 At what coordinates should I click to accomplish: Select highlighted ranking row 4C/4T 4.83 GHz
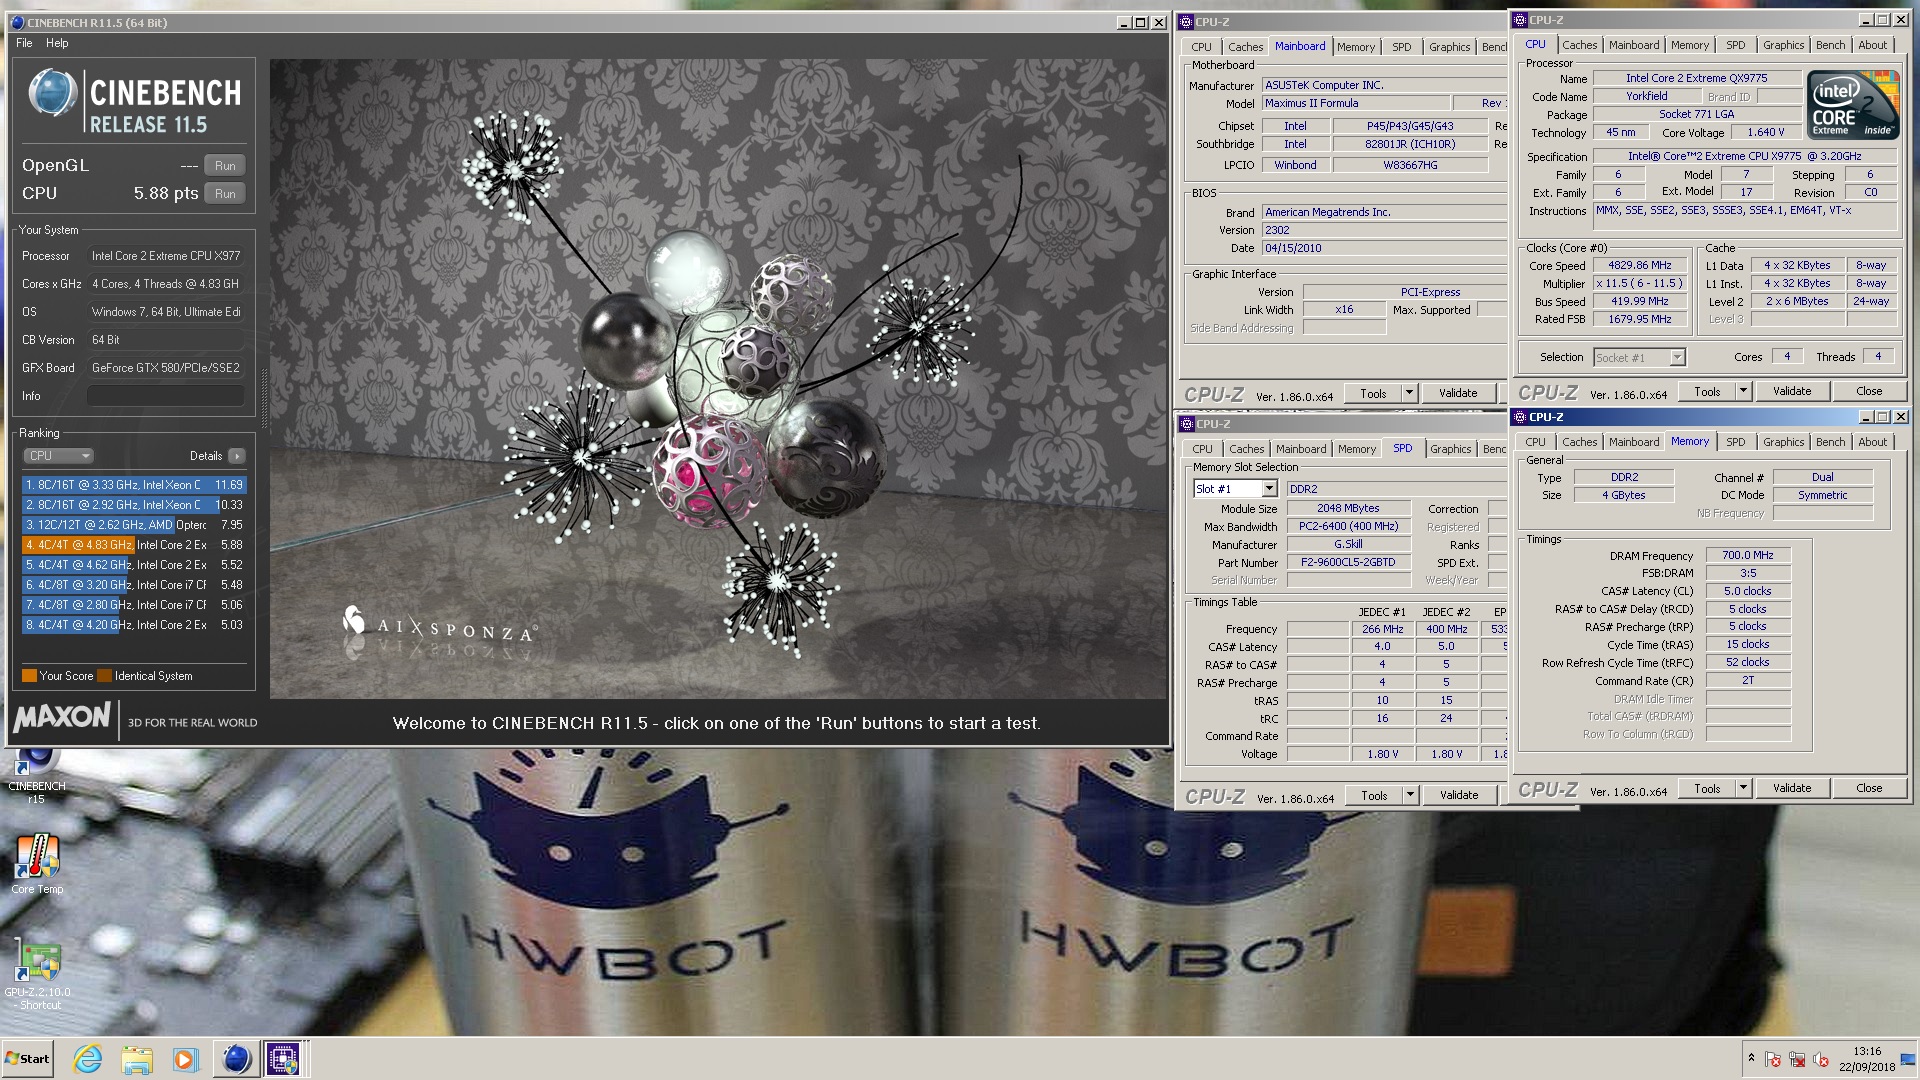click(133, 545)
